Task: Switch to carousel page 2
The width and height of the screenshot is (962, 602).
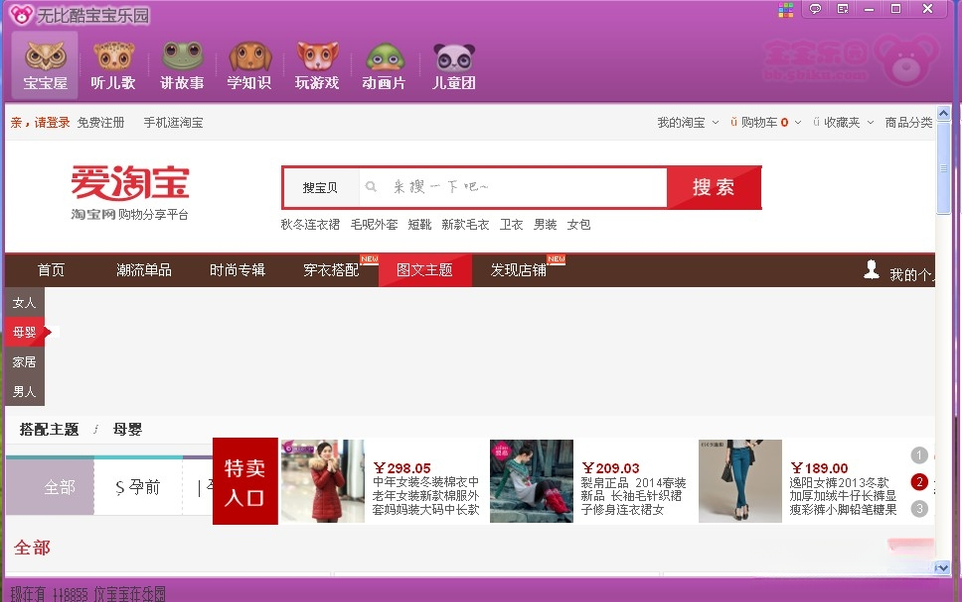Action: click(x=919, y=482)
